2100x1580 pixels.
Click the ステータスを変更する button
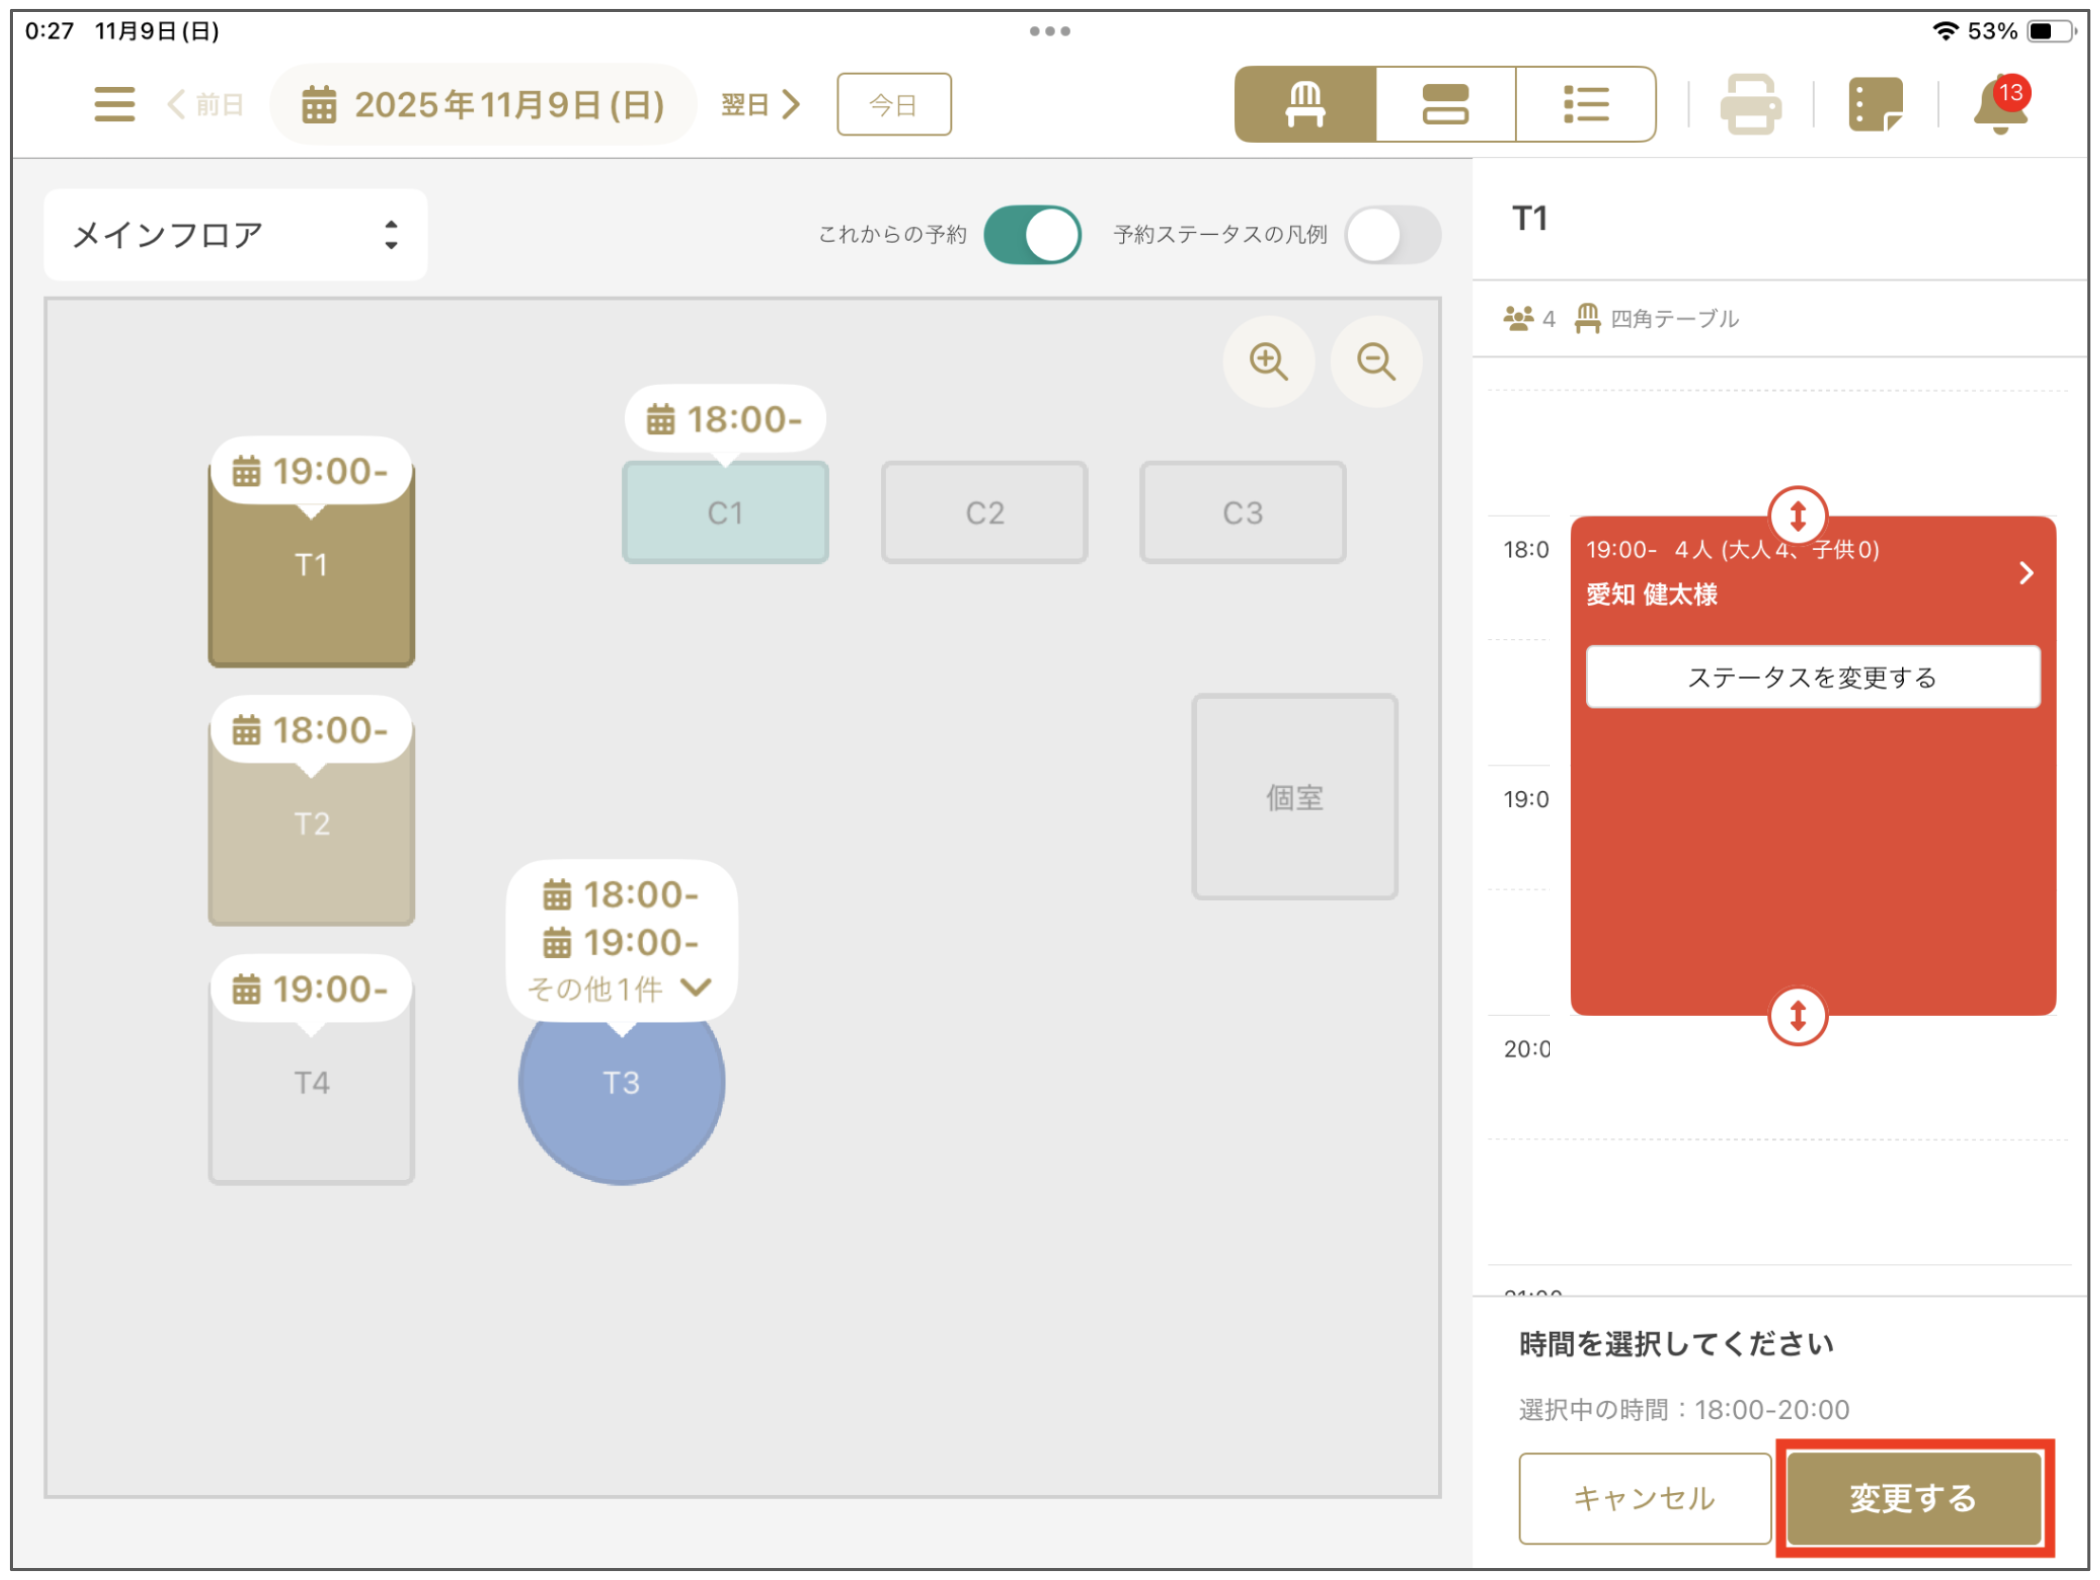click(x=1812, y=677)
